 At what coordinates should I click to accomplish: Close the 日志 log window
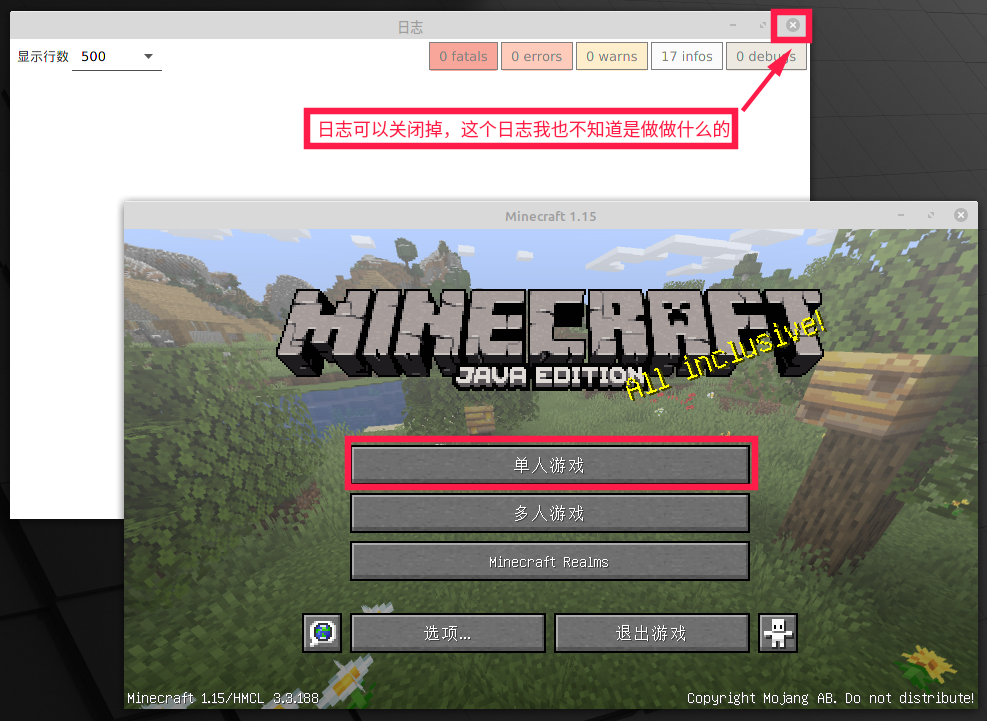[793, 25]
